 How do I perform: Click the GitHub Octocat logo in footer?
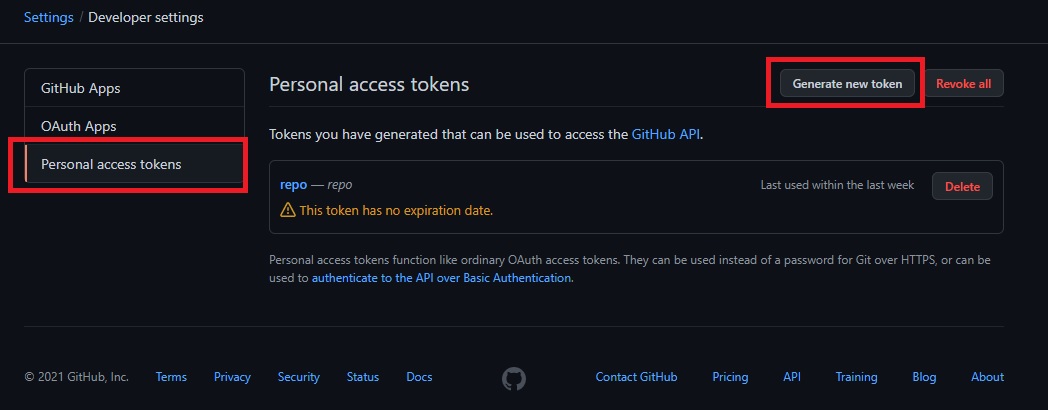pyautogui.click(x=513, y=379)
